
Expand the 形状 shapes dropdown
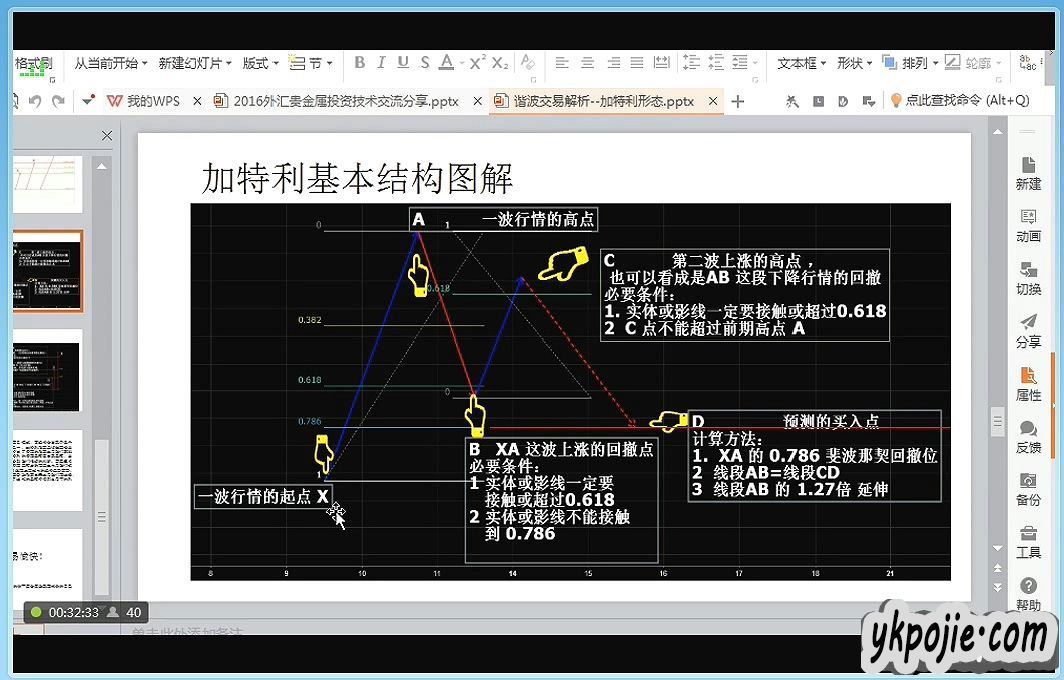[x=854, y=63]
